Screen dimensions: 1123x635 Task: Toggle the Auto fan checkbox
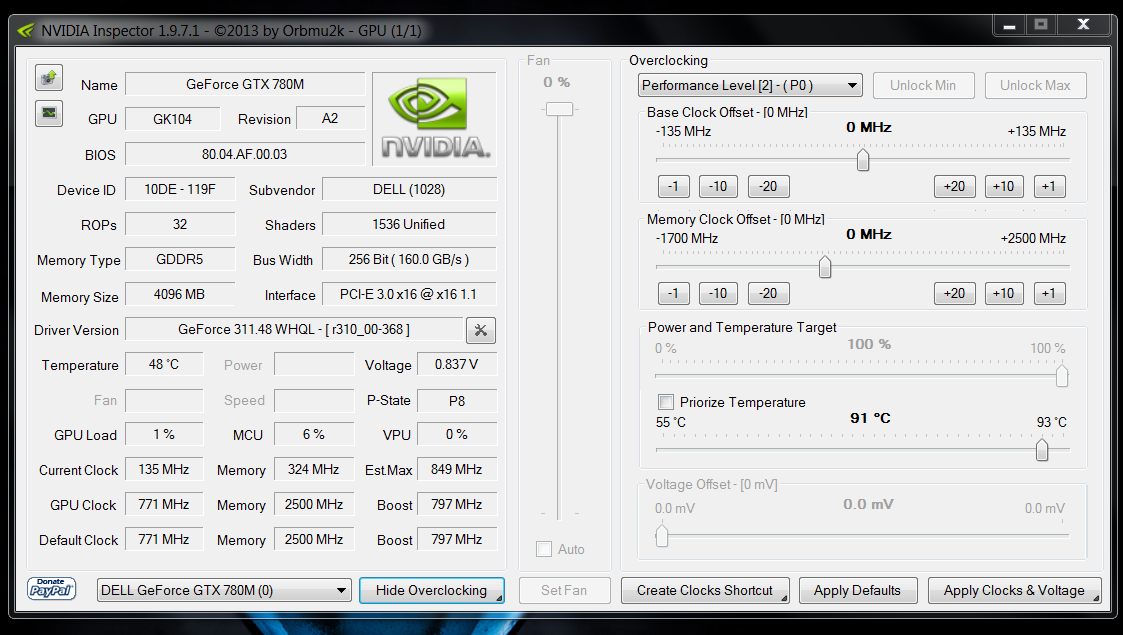(x=544, y=549)
